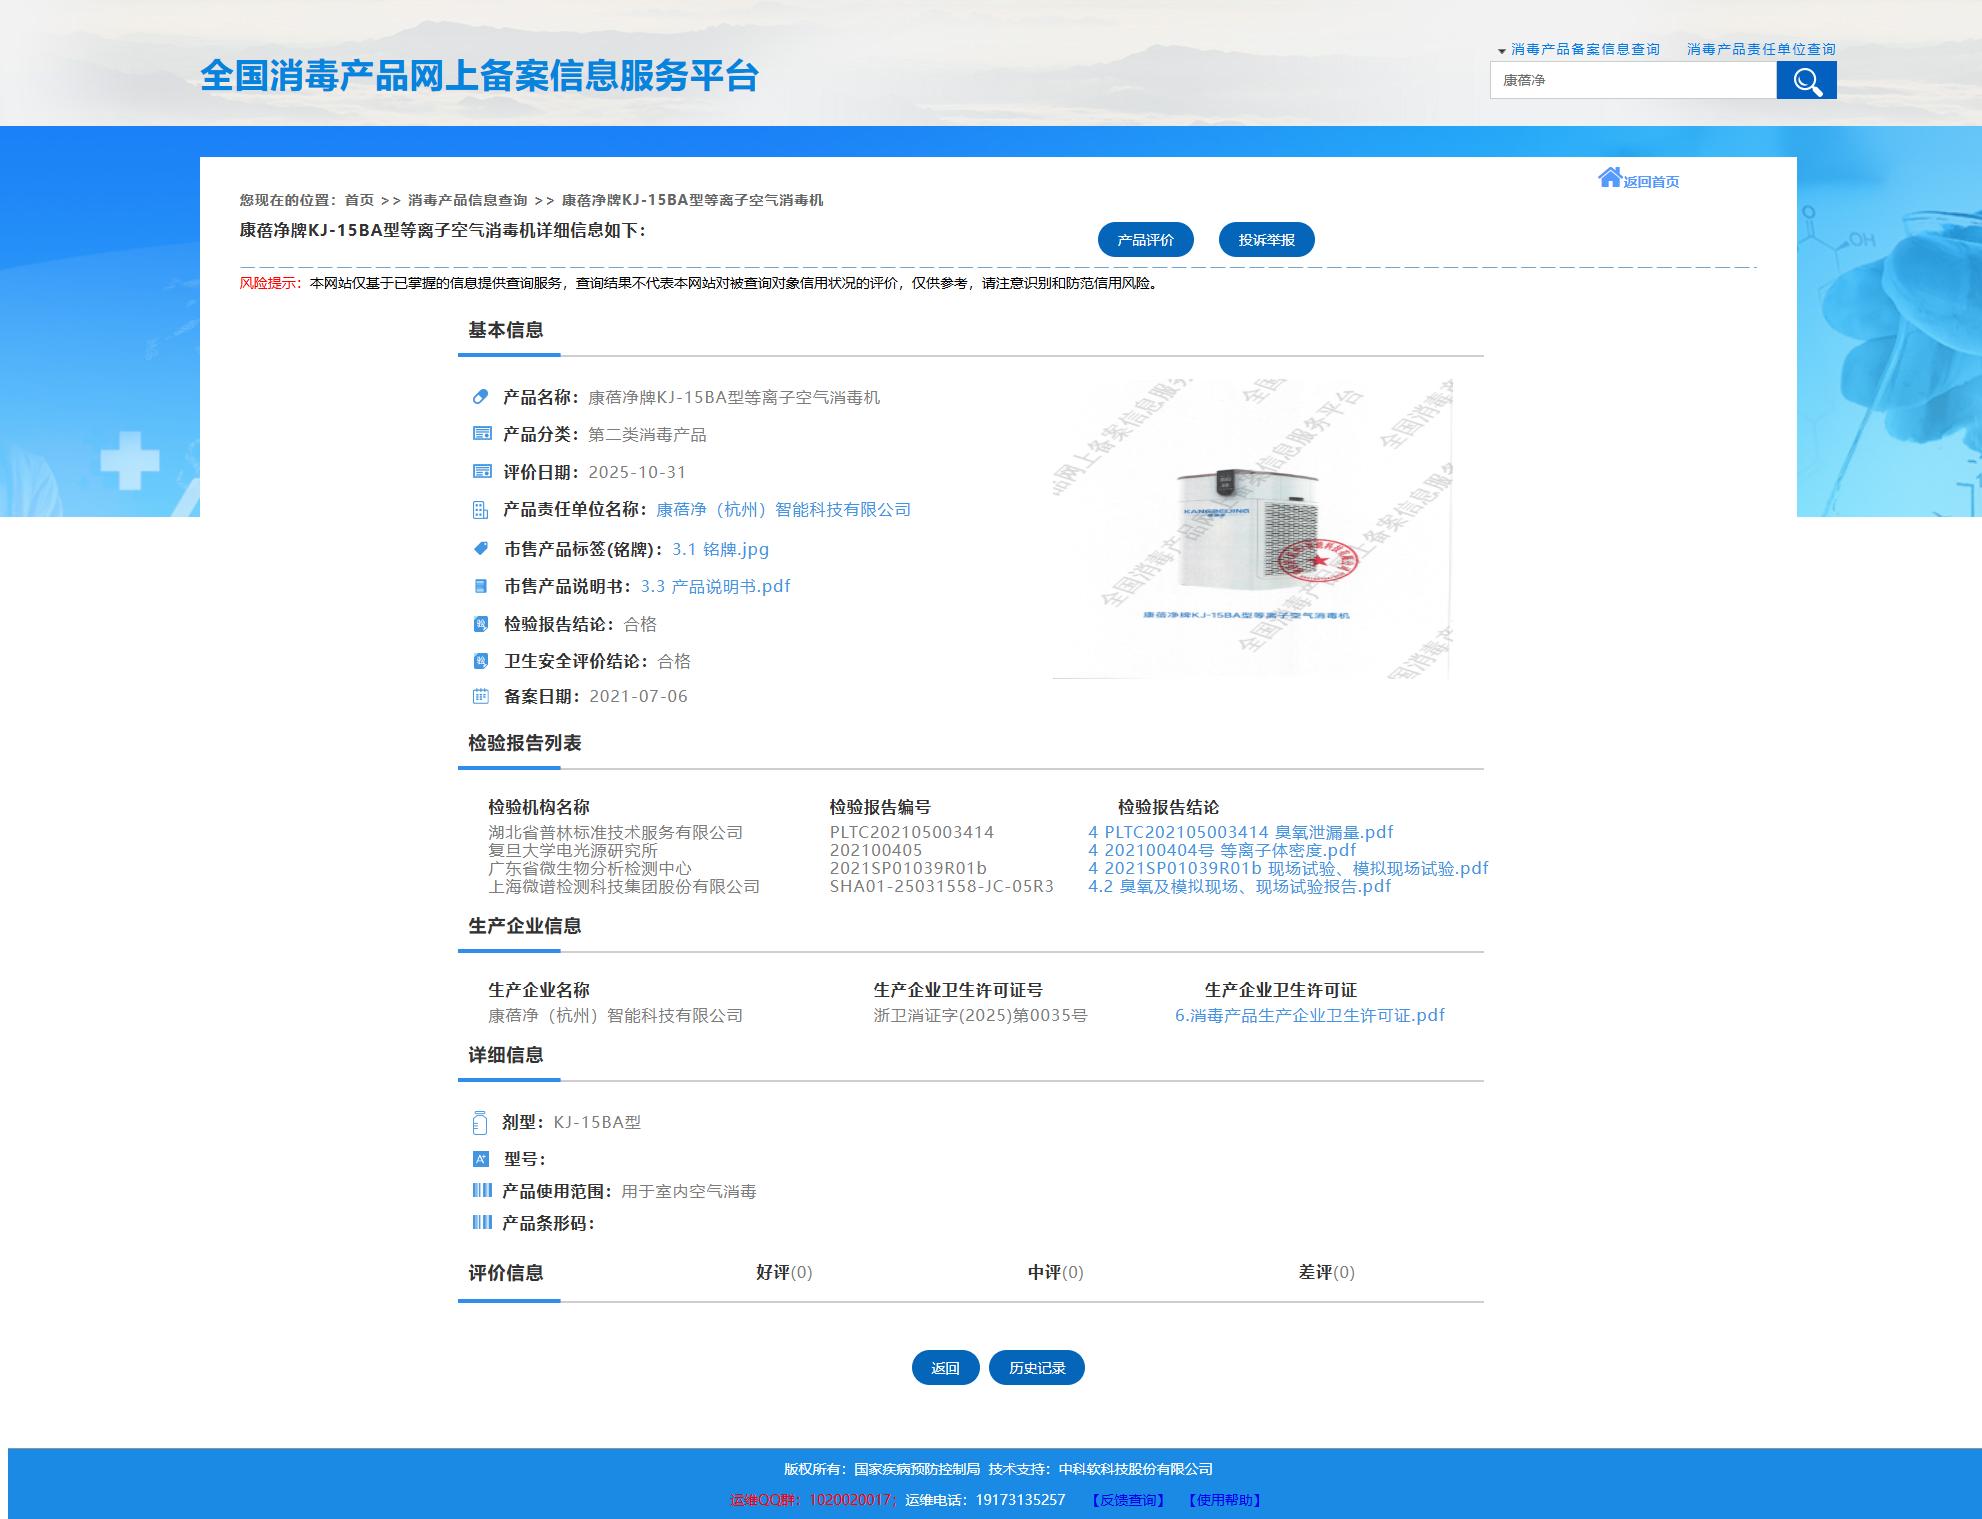Click the 历史记录 button
Viewport: 1982px width, 1519px height.
pos(1037,1368)
